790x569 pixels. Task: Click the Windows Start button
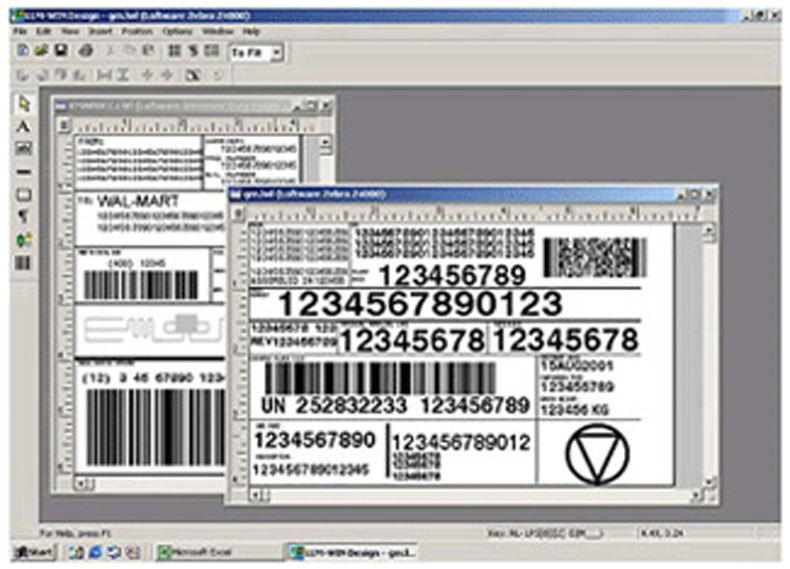point(32,552)
